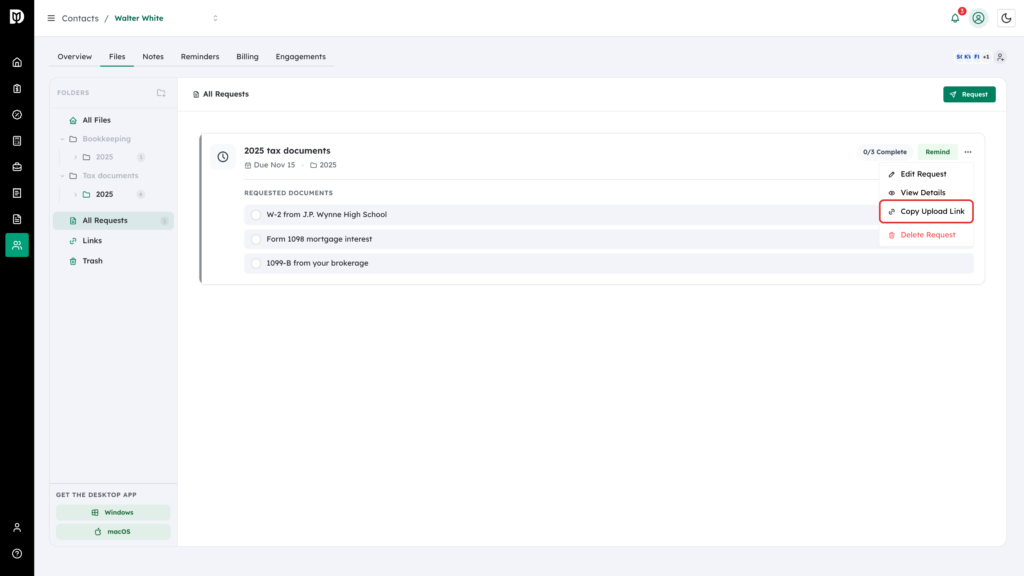Select All Requests in sidebar

click(113, 221)
